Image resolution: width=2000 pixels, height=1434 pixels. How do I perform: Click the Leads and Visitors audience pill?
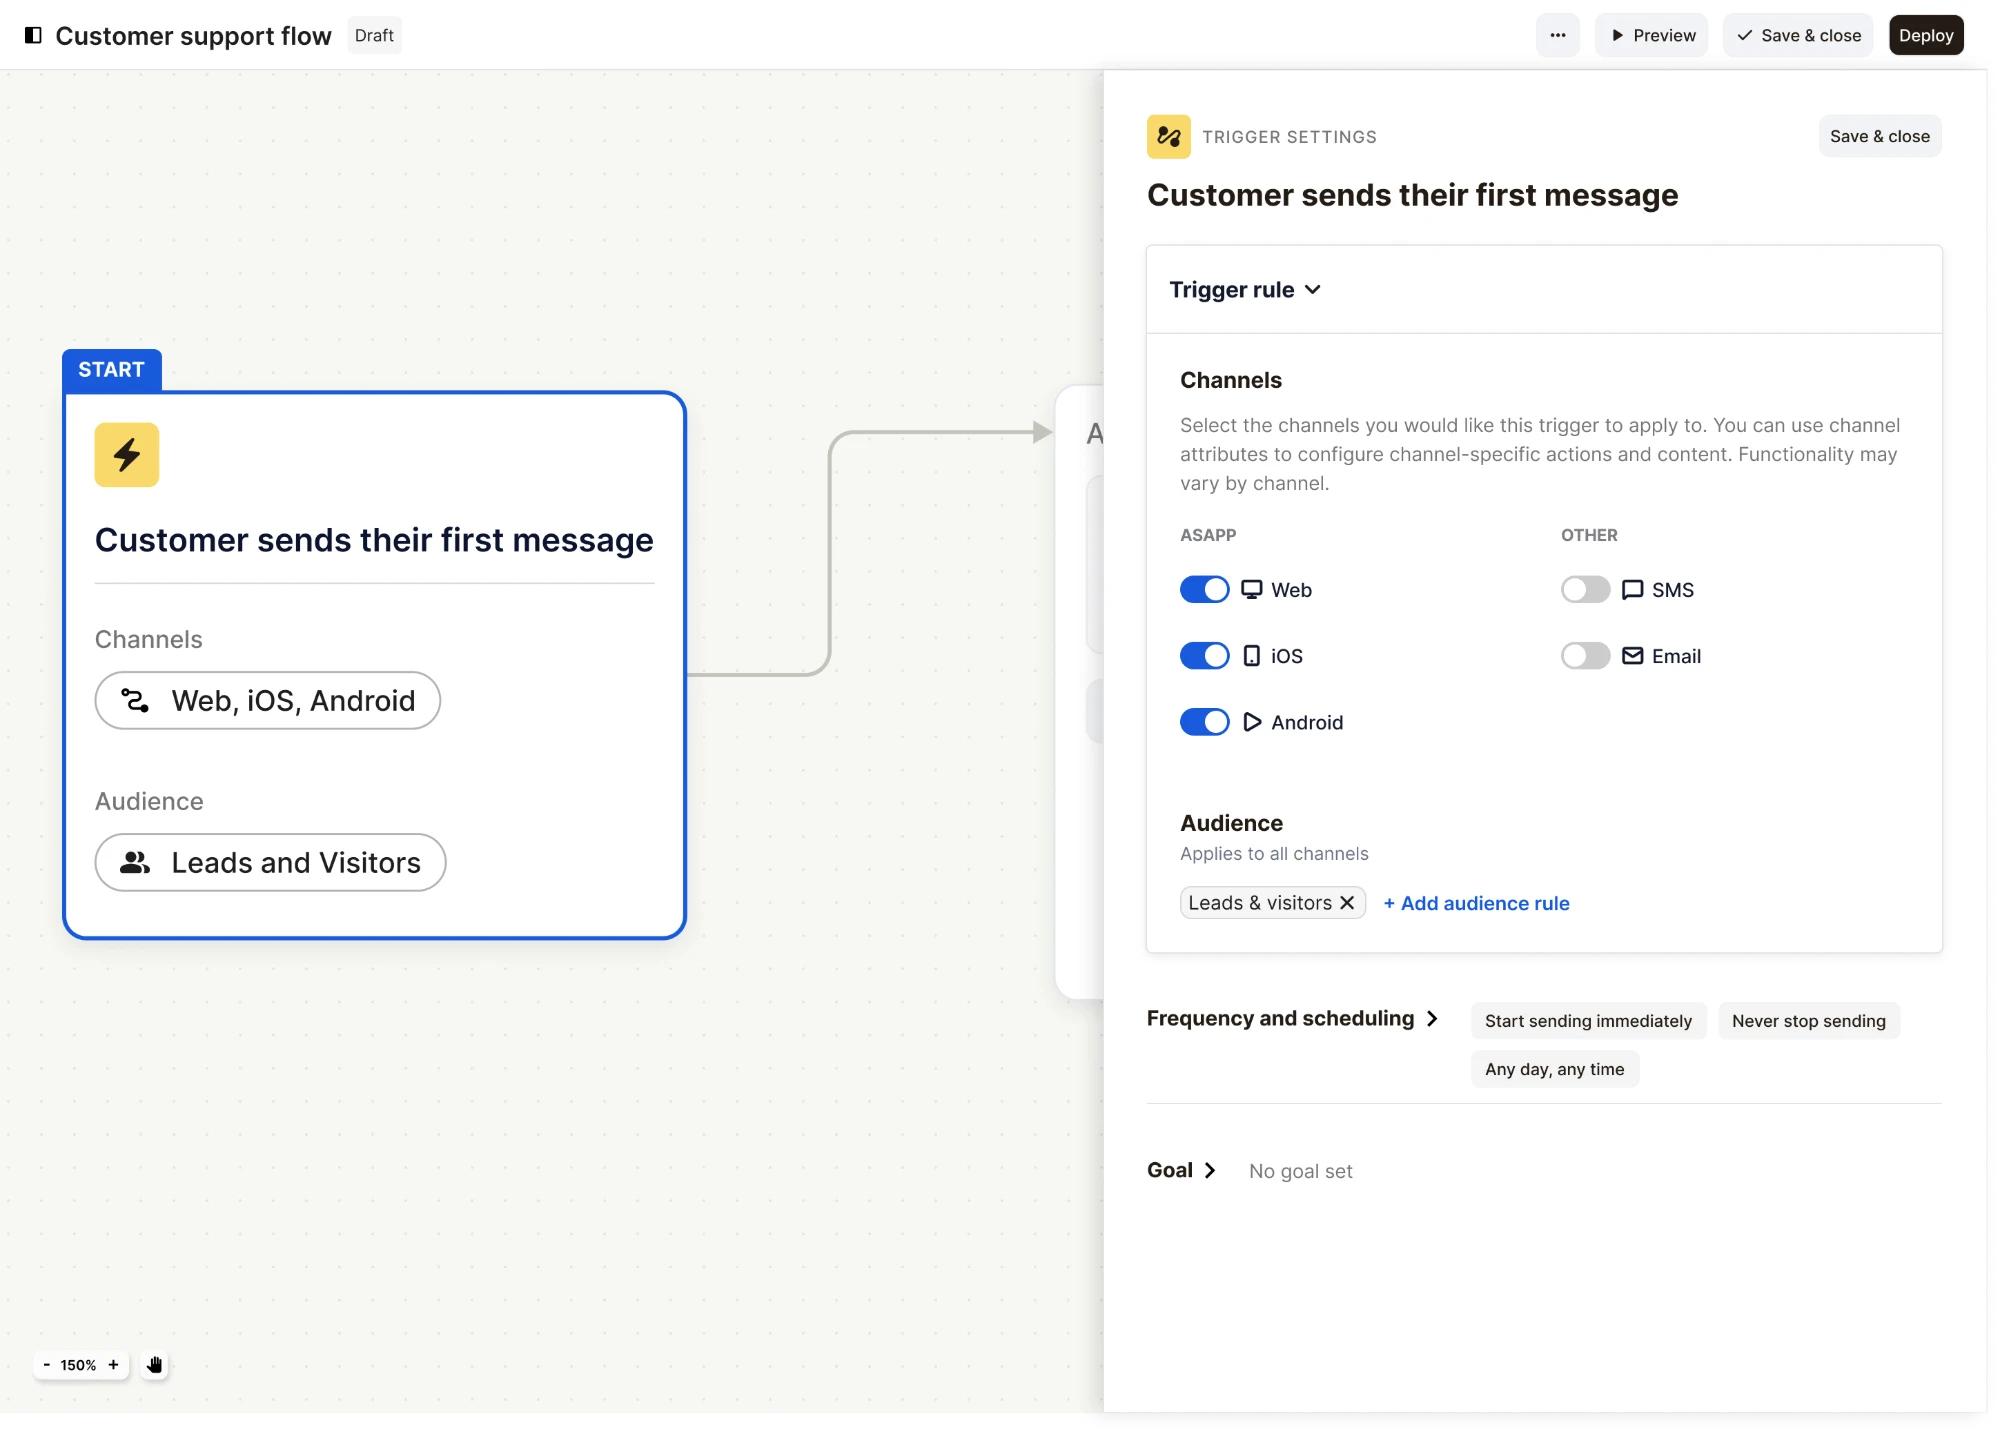click(x=270, y=862)
